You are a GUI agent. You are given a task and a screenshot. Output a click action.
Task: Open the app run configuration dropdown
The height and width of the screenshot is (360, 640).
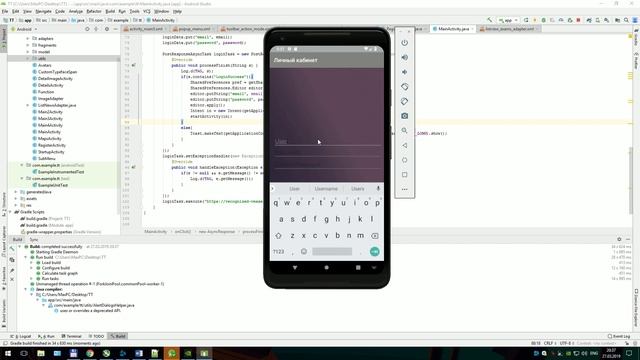508,20
